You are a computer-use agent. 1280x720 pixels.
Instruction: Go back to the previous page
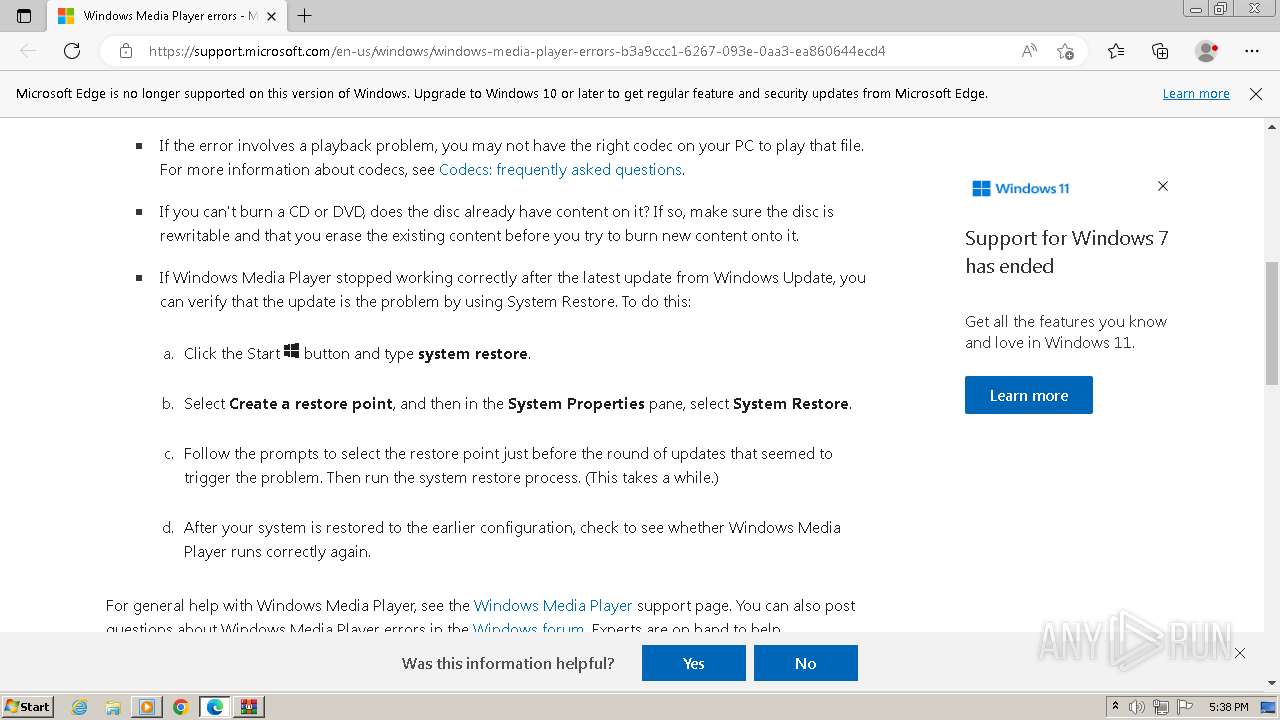(x=28, y=51)
